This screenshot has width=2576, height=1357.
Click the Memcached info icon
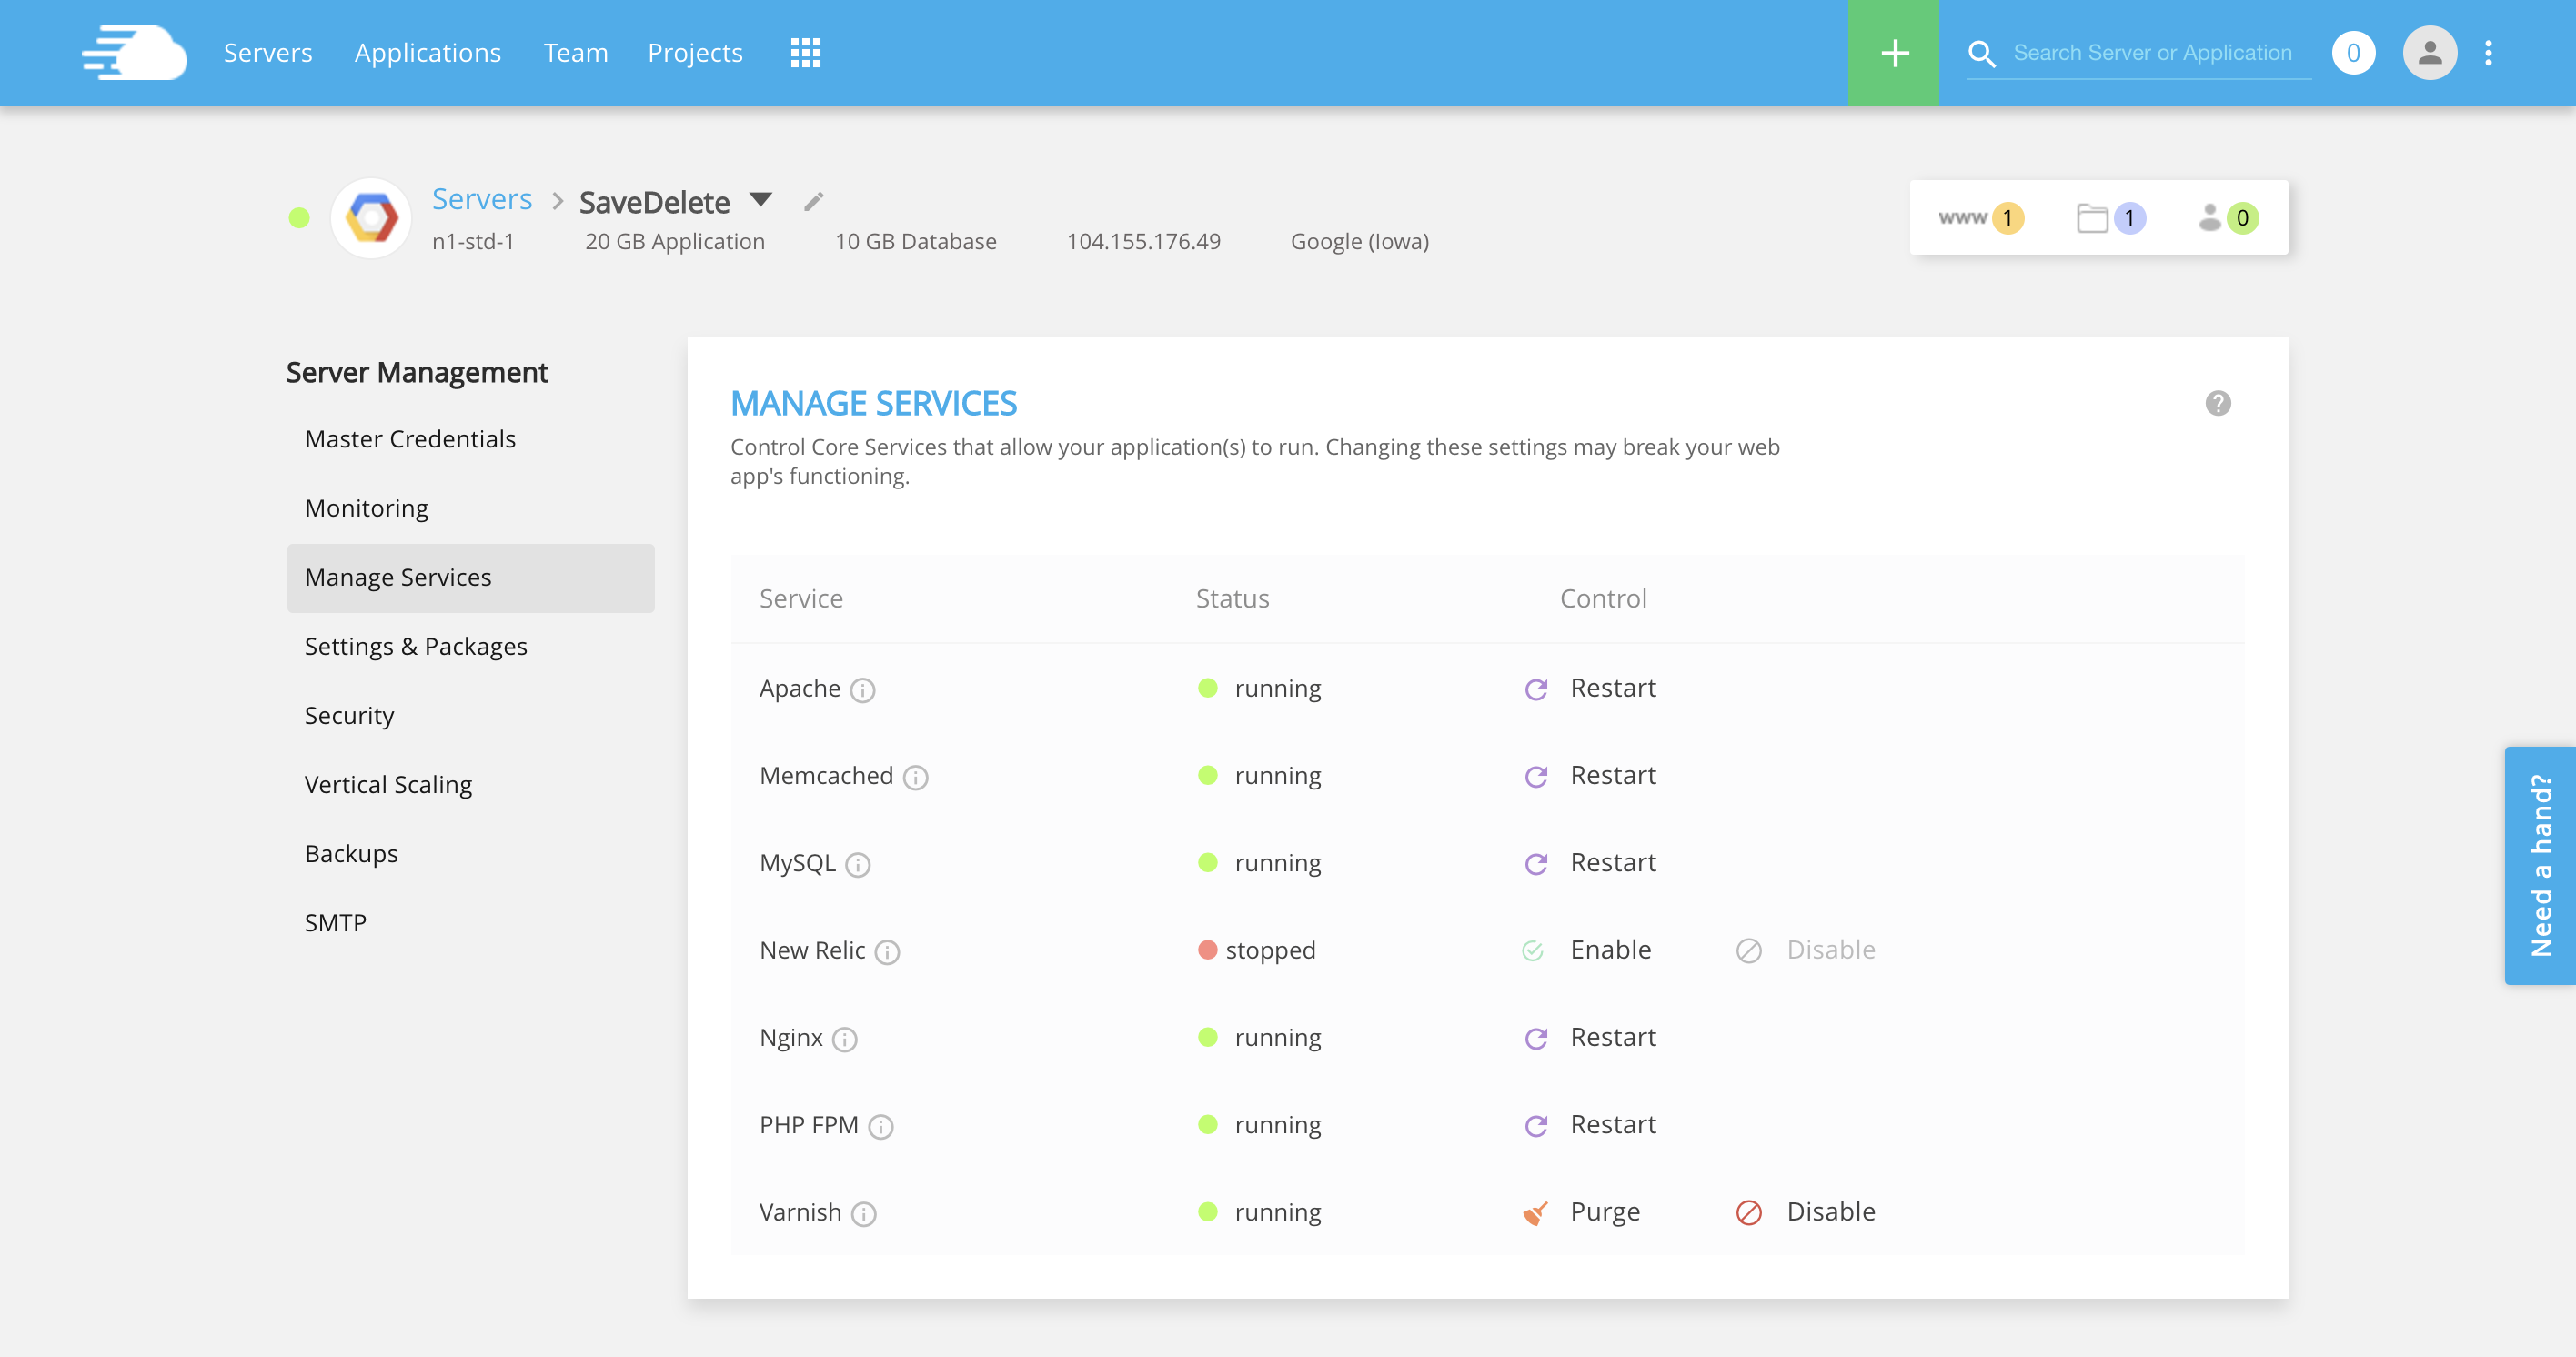click(915, 777)
